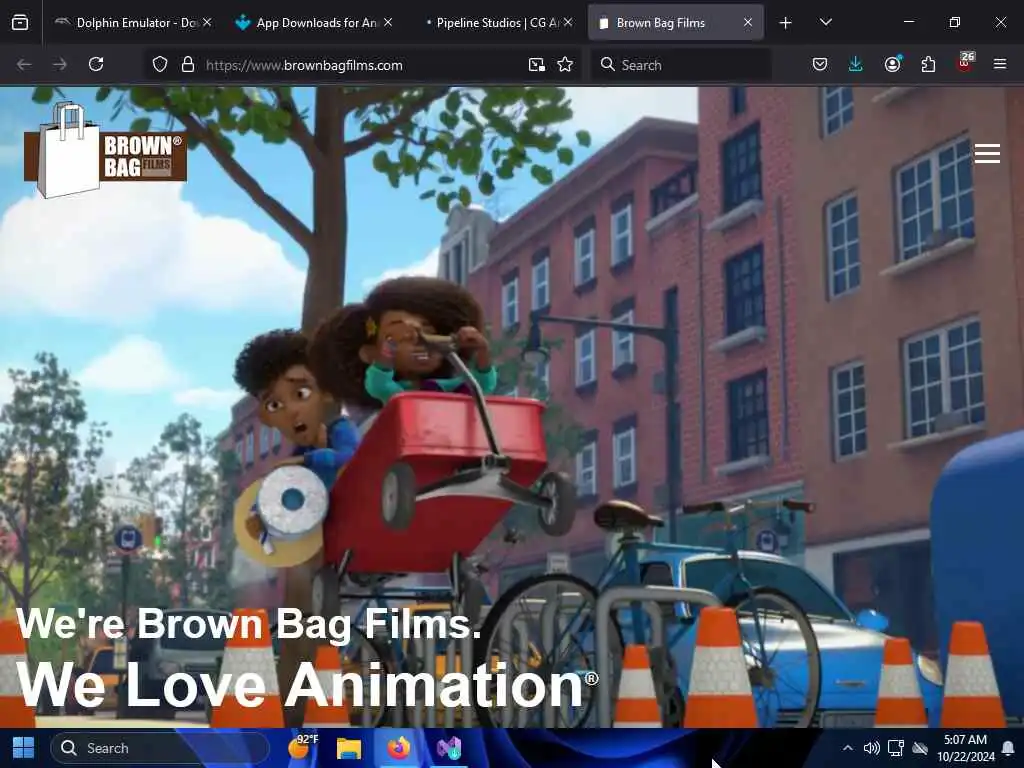Open the Extensions panel
Screen dimensions: 1024x768
[x=928, y=65]
